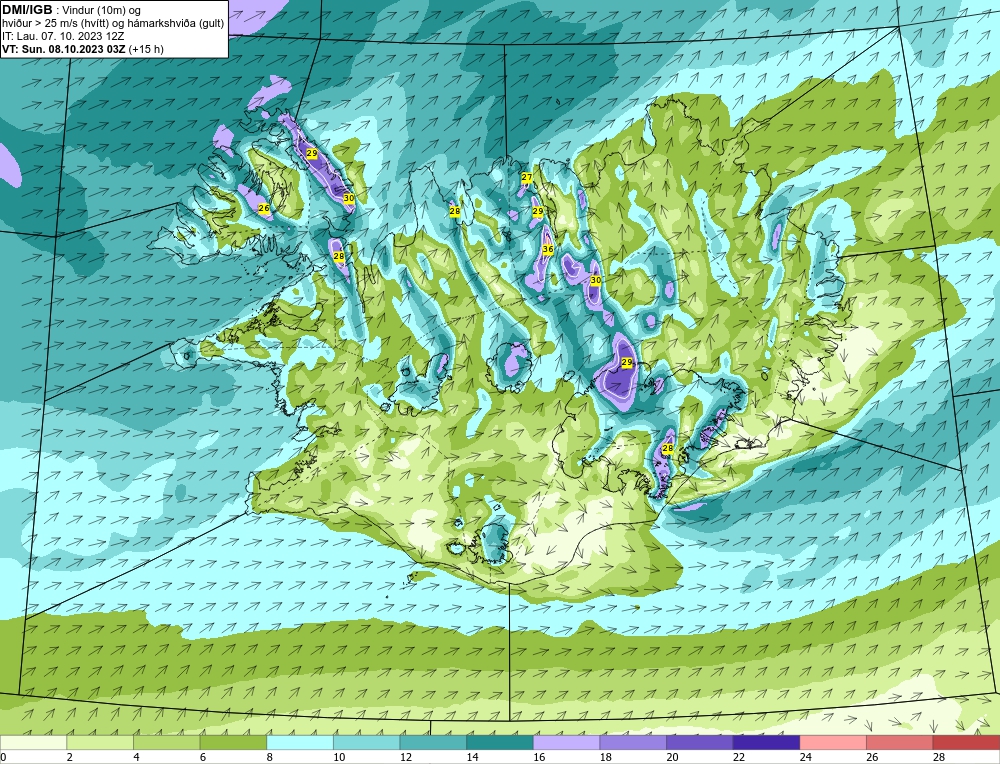Select the 8–10 m/s light cyan legend swatch
The width and height of the screenshot is (1000, 764).
[300, 742]
